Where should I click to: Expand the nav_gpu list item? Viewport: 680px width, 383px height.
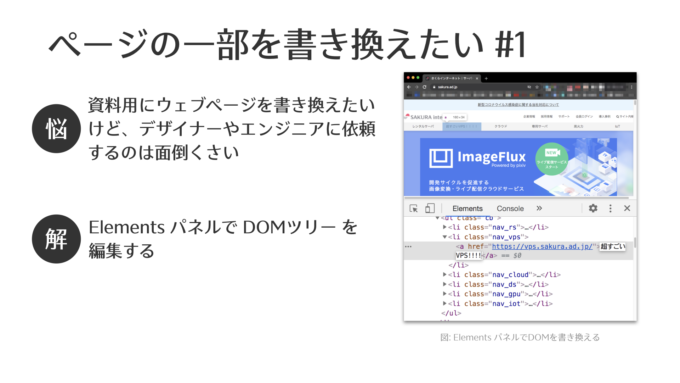point(445,294)
